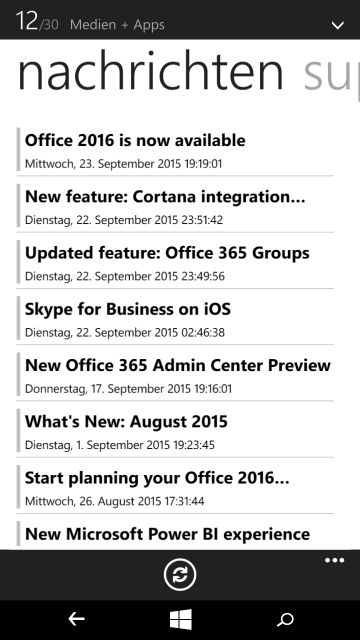Expand the top chevron dropdown

pos(338,25)
